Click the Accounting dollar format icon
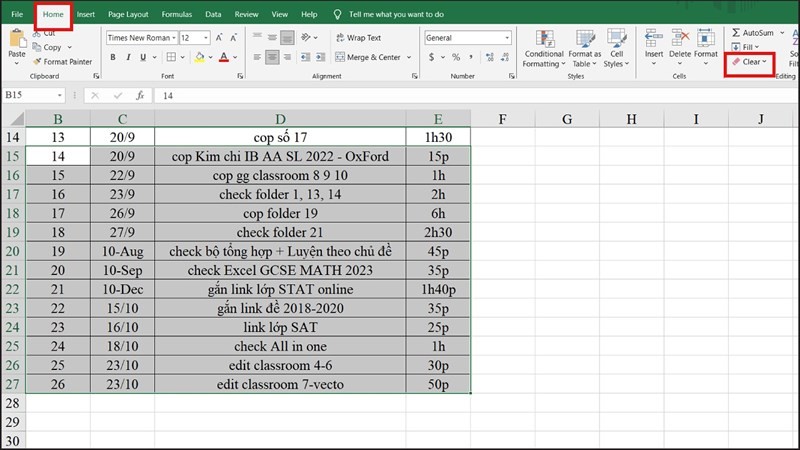Image resolution: width=800 pixels, height=450 pixels. click(432, 57)
